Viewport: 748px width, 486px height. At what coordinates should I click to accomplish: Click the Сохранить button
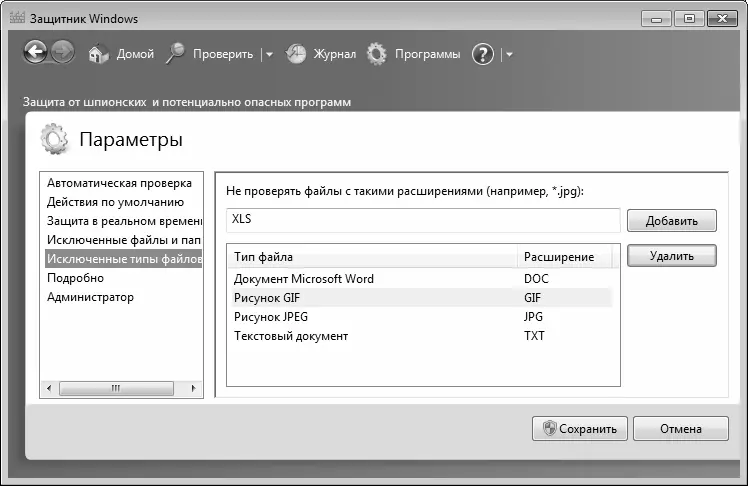point(580,429)
